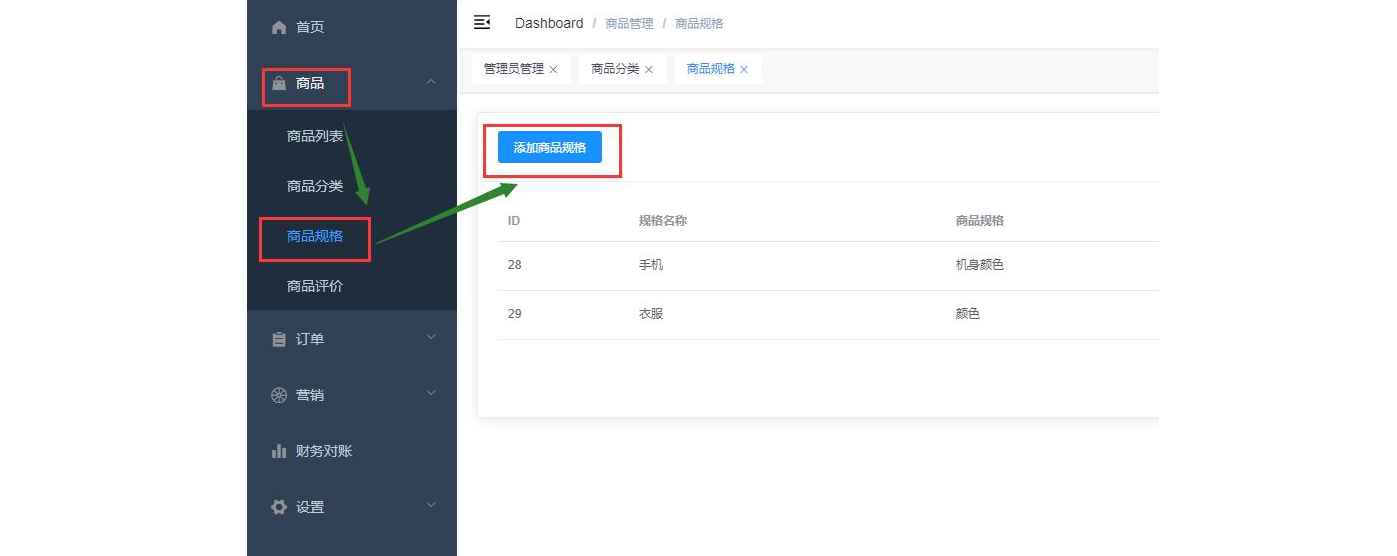
Task: Click the 营销 marketing wheel icon
Action: tap(279, 395)
